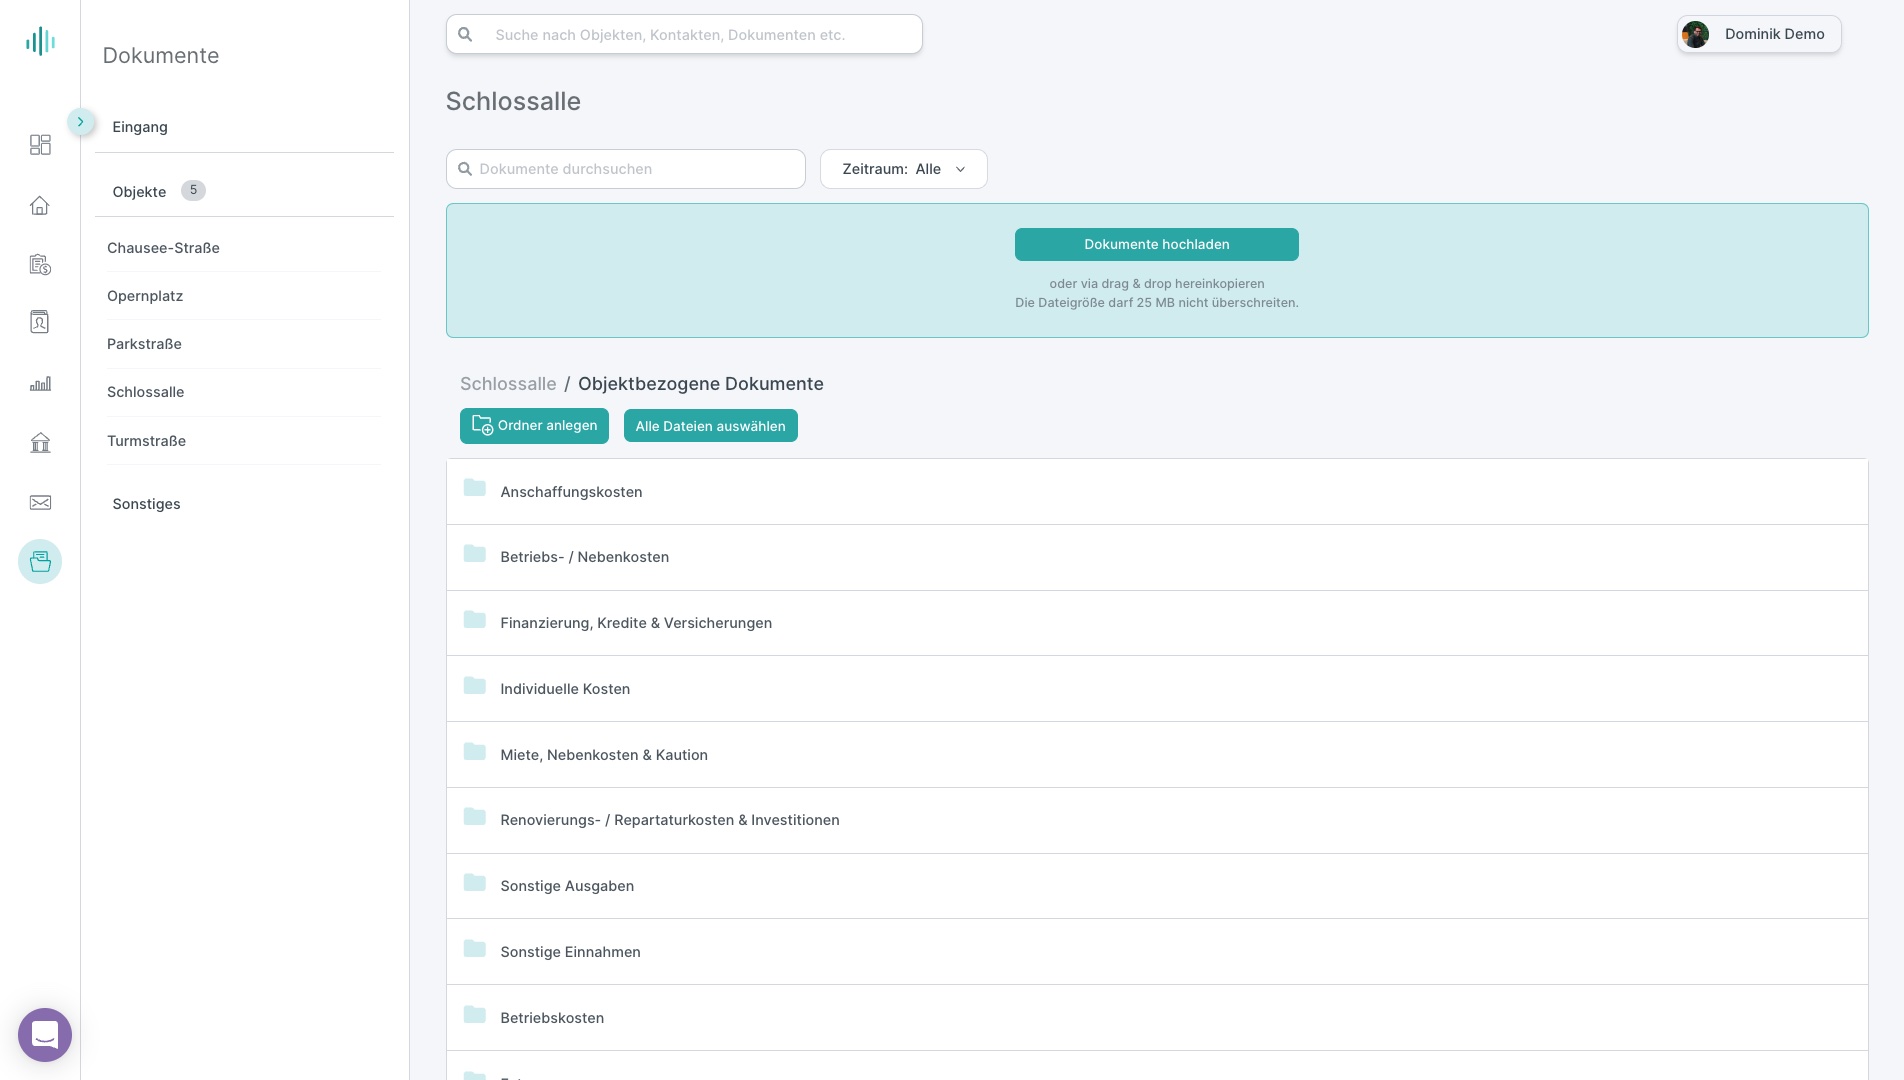Open Turmstraße documents

(x=146, y=441)
